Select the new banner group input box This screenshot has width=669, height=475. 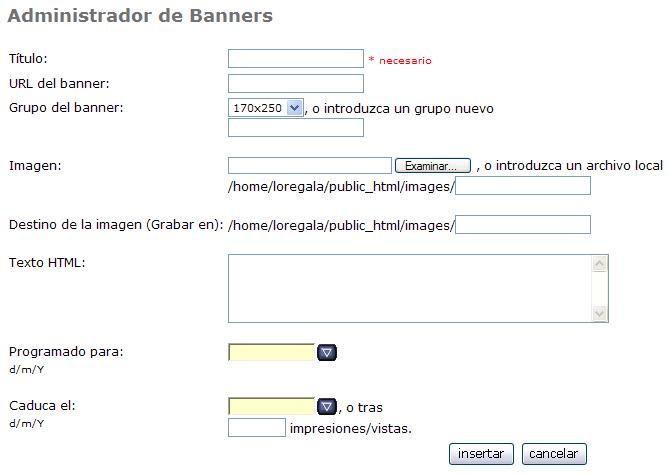pyautogui.click(x=295, y=127)
